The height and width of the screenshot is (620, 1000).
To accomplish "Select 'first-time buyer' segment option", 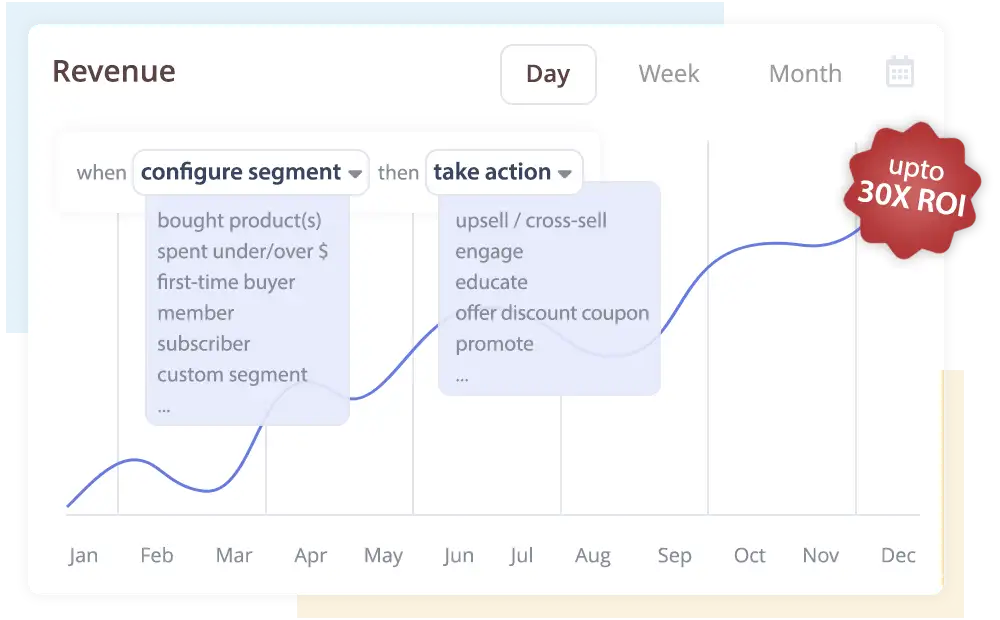I will [x=224, y=282].
